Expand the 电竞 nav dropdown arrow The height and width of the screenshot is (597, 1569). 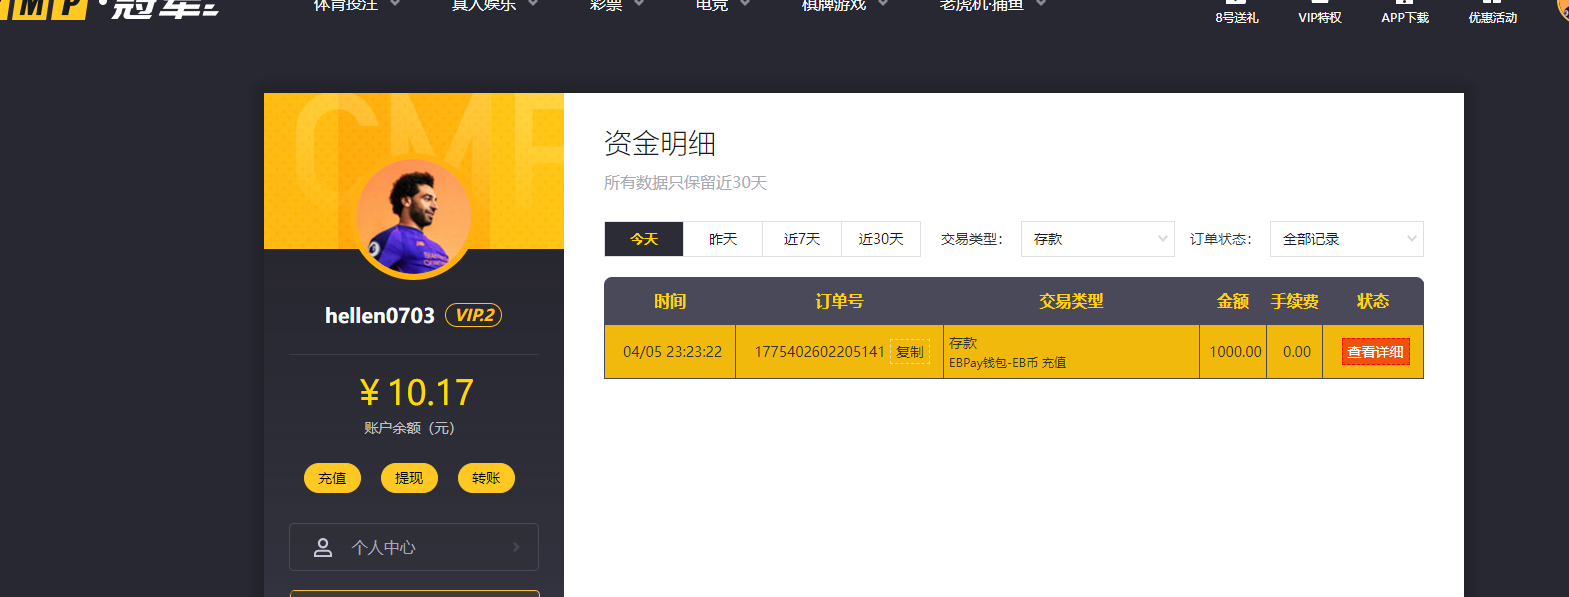click(x=745, y=4)
